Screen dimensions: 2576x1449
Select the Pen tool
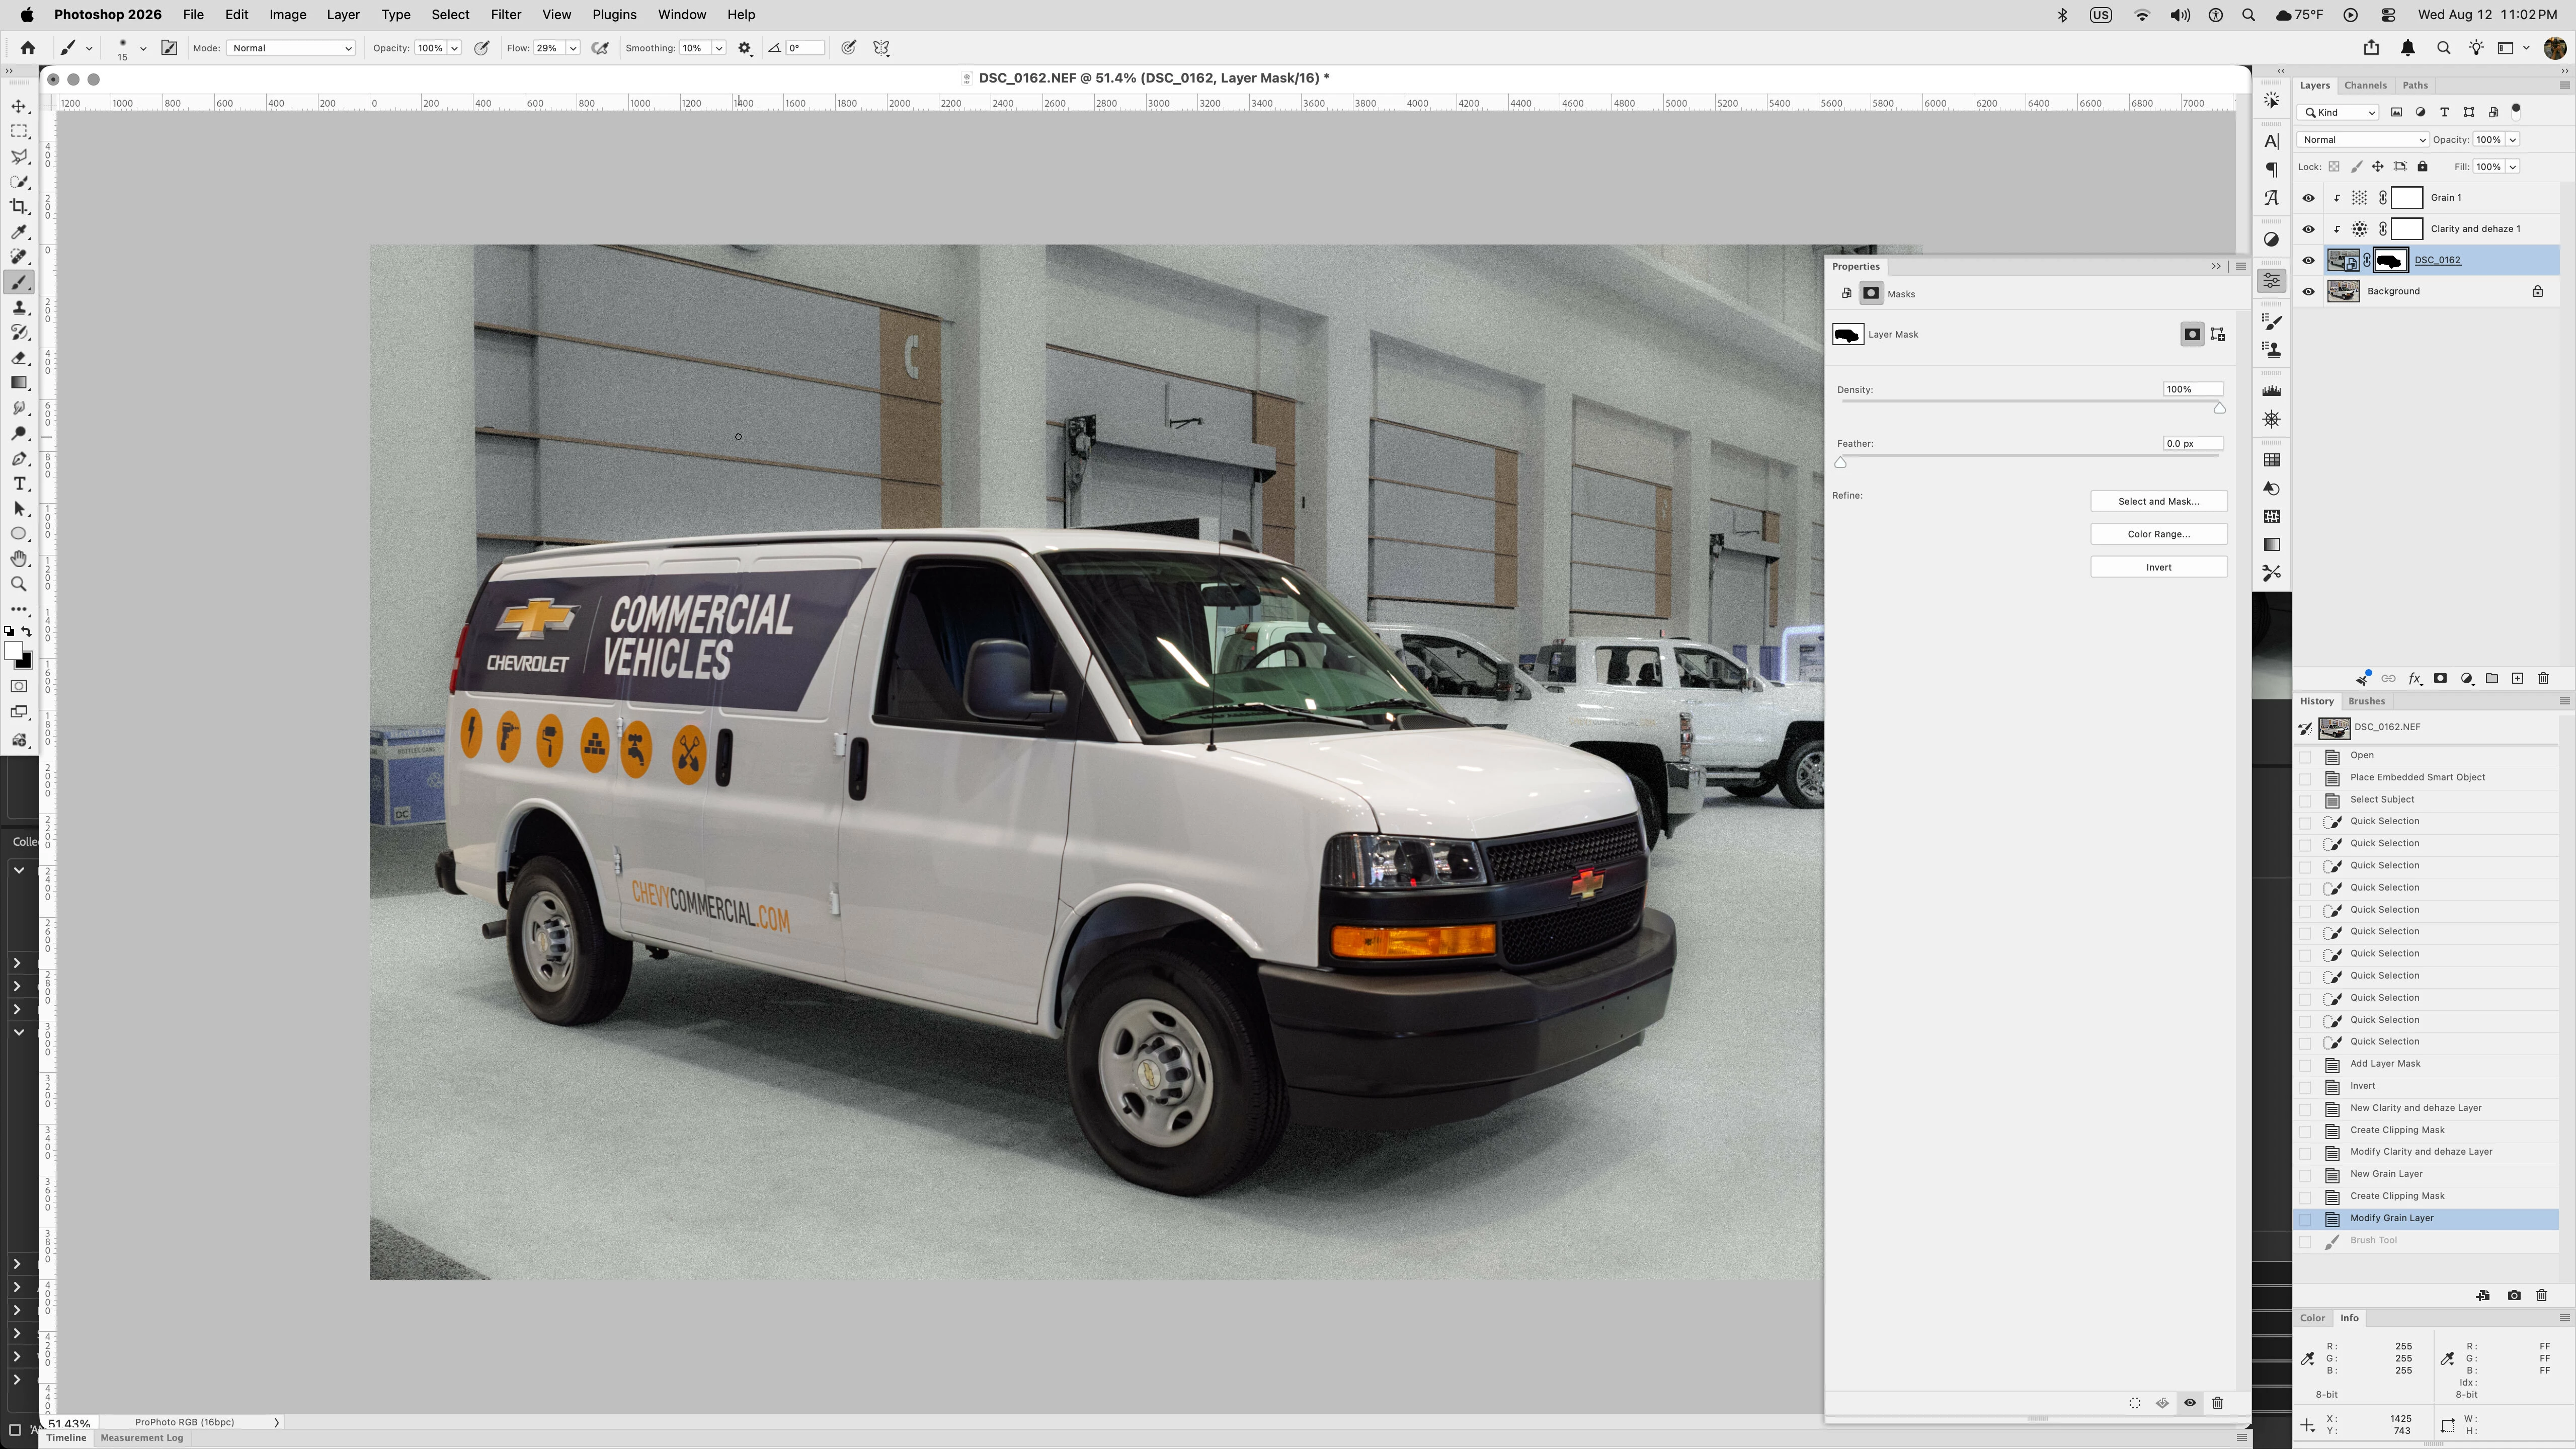click(x=19, y=459)
